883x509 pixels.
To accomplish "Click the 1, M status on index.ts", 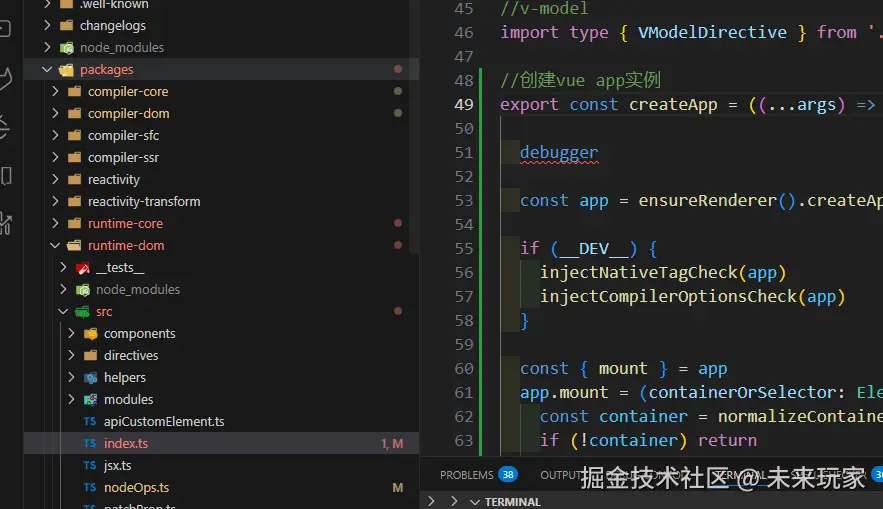I will (x=392, y=444).
